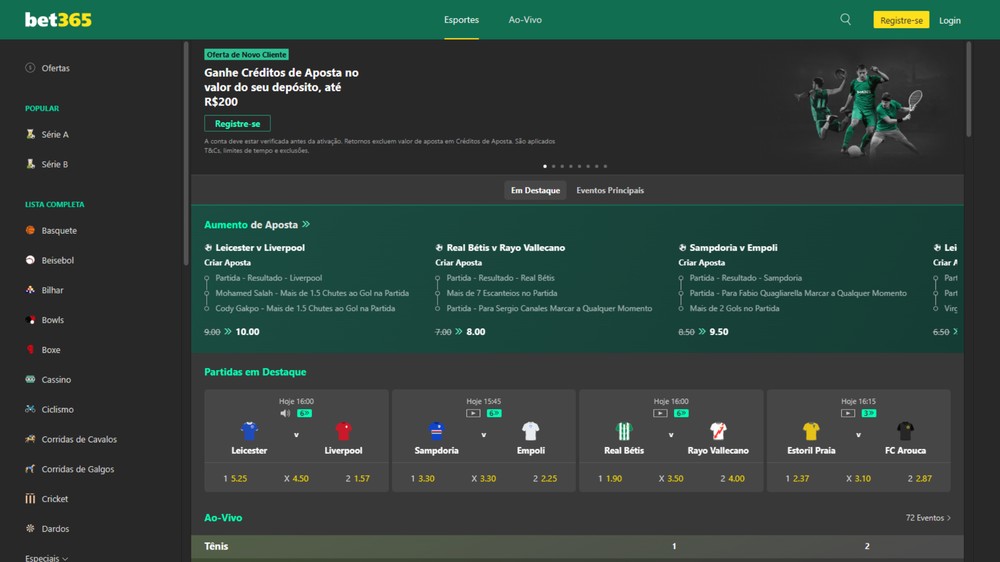Screen dimensions: 1000x562
Task: Switch to the Ao-Vivo tab
Action: [525, 20]
